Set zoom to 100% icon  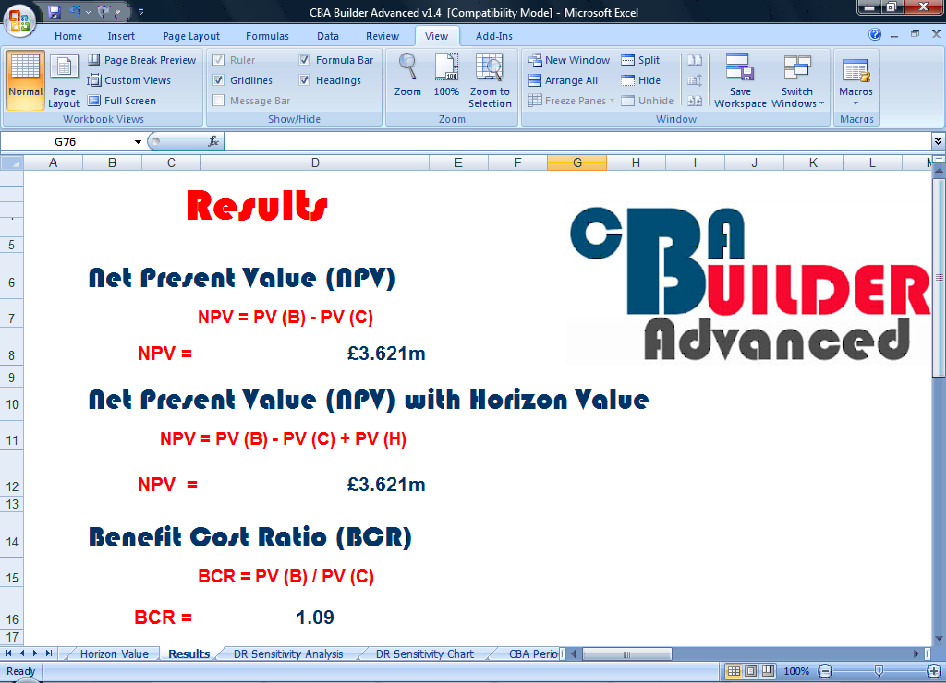coord(446,75)
